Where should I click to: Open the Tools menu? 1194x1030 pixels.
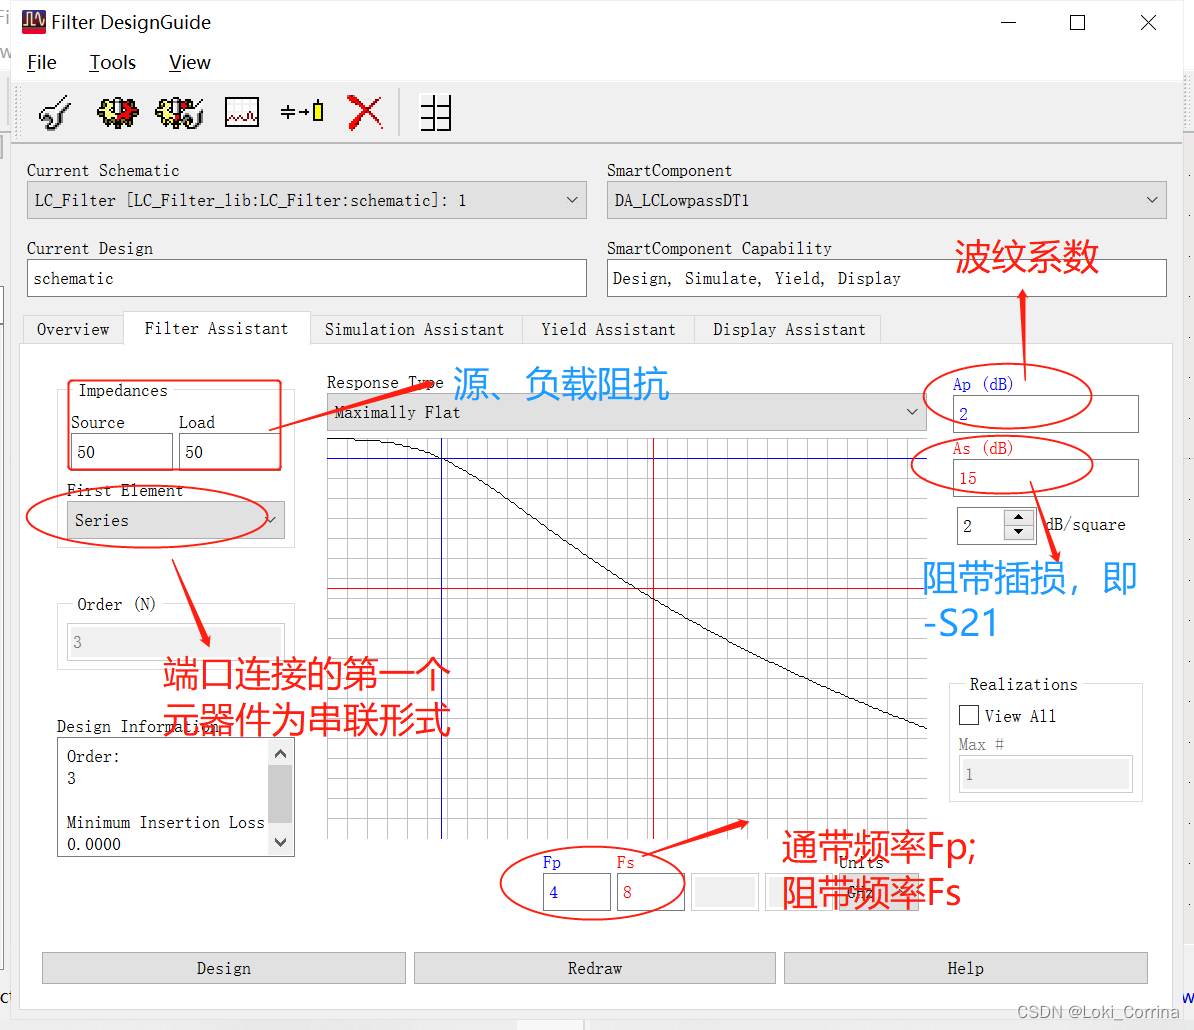tap(112, 62)
